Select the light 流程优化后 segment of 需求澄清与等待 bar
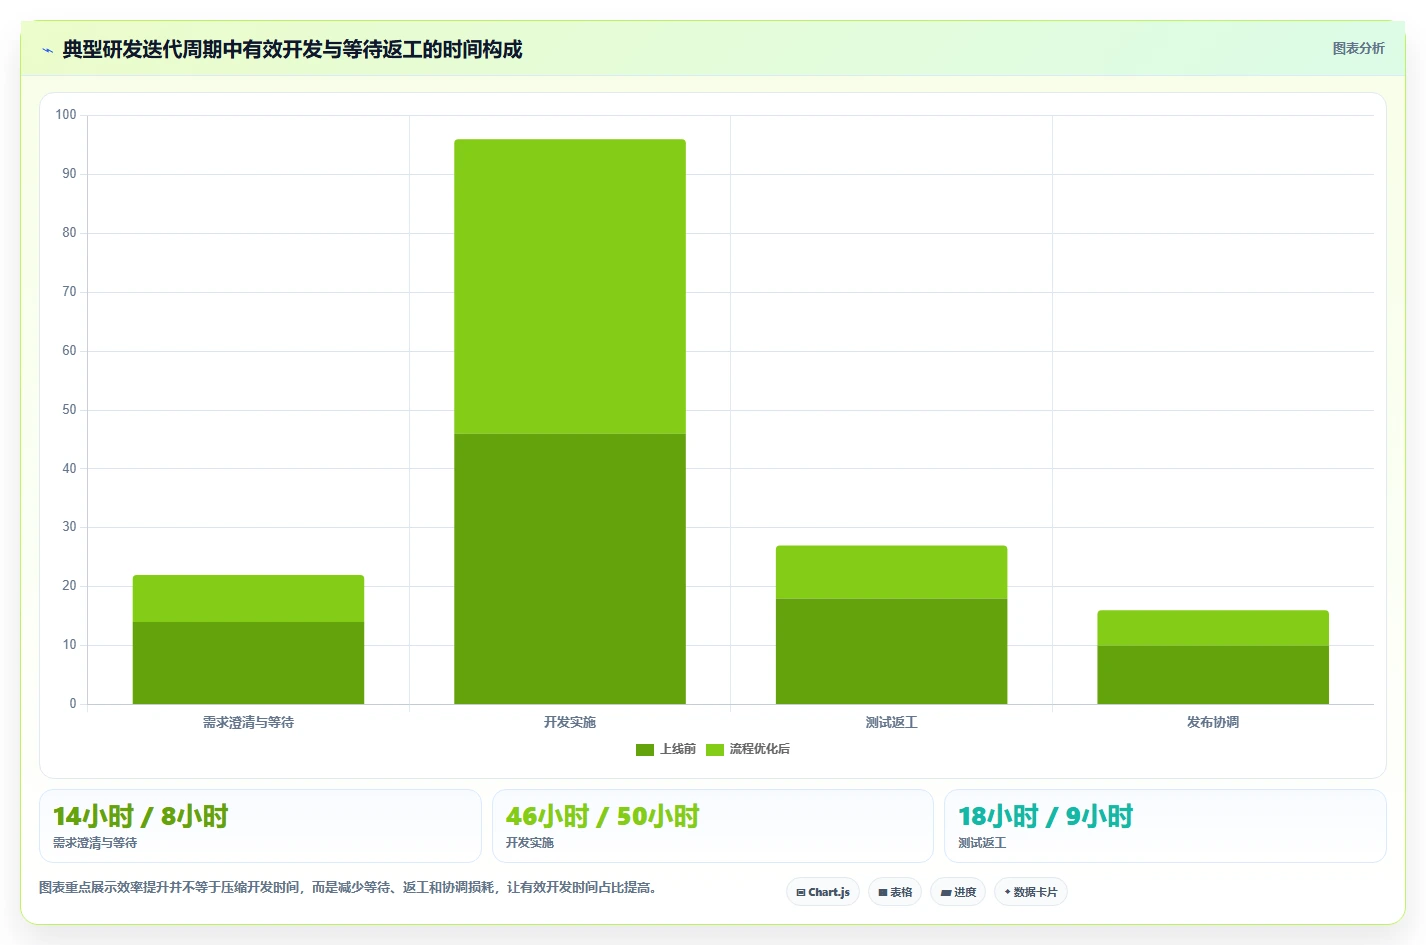The height and width of the screenshot is (945, 1426). (248, 598)
